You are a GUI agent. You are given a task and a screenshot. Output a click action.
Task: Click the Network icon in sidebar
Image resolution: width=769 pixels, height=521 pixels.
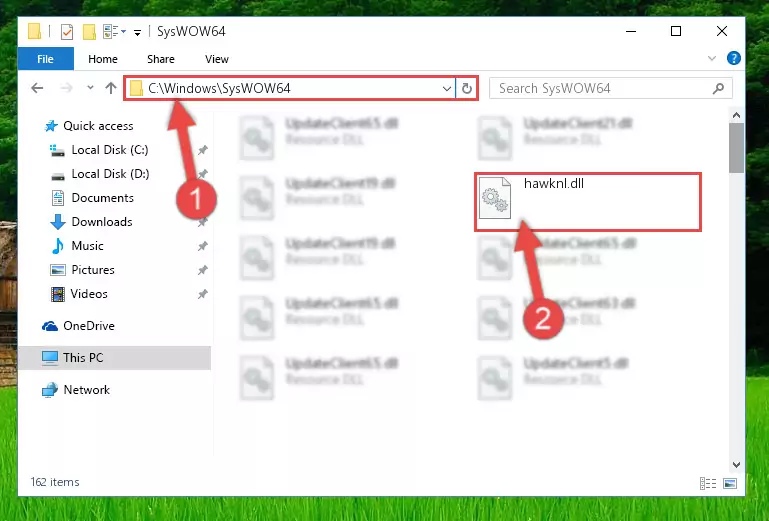[50, 390]
